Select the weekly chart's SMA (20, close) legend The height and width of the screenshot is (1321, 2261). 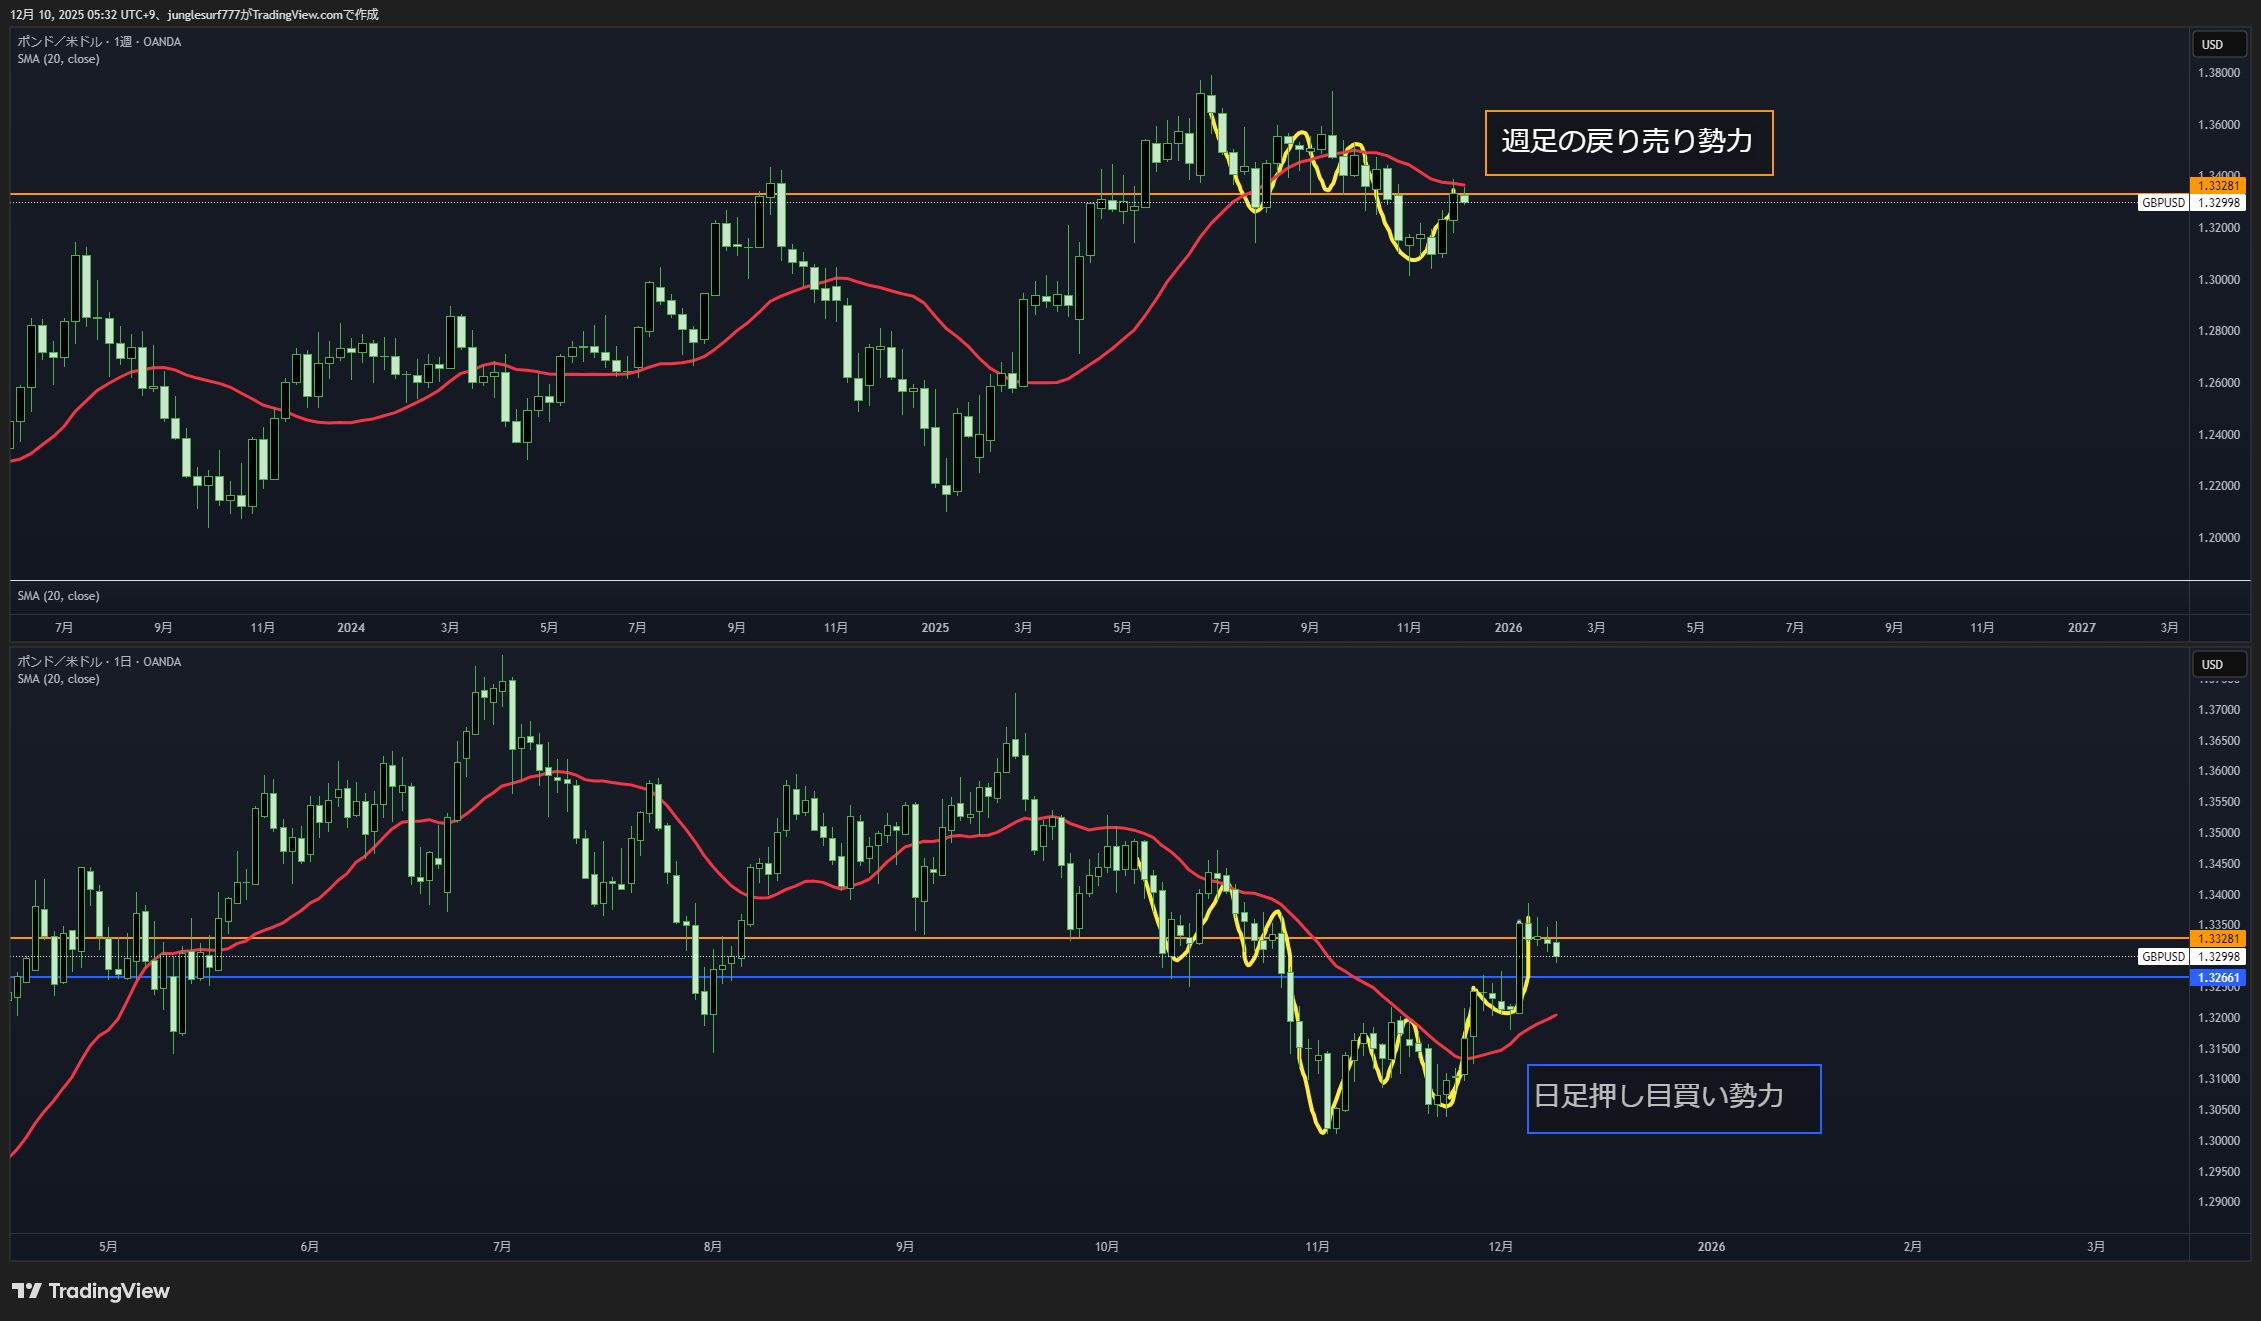58,59
